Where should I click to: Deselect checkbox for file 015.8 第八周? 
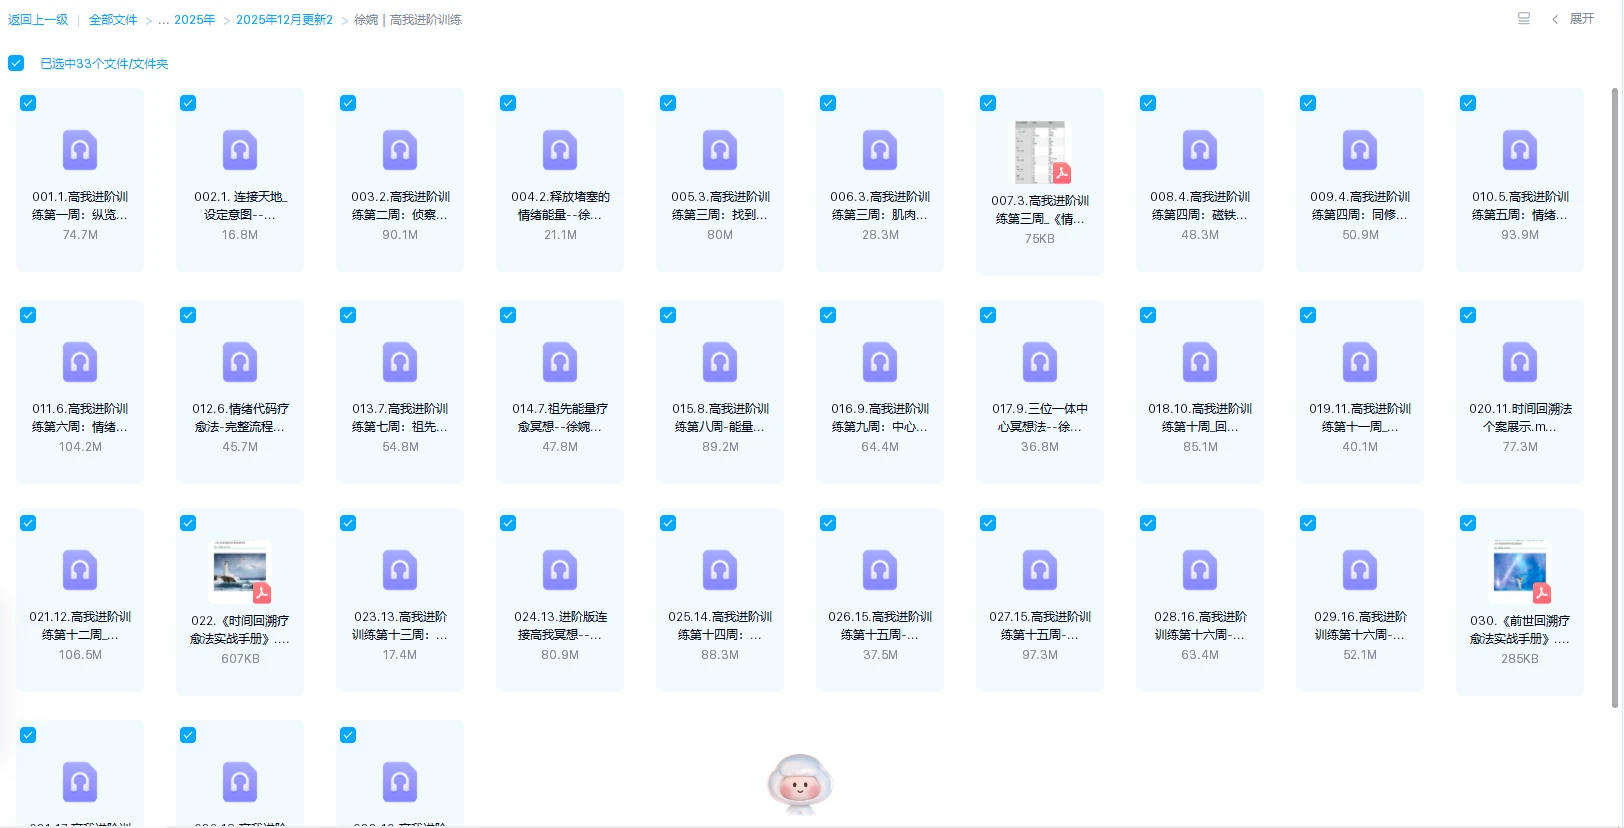[668, 315]
